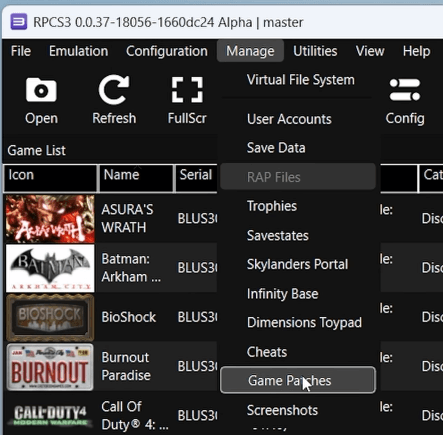Click the Burnout Paradise serial cell

[197, 367]
